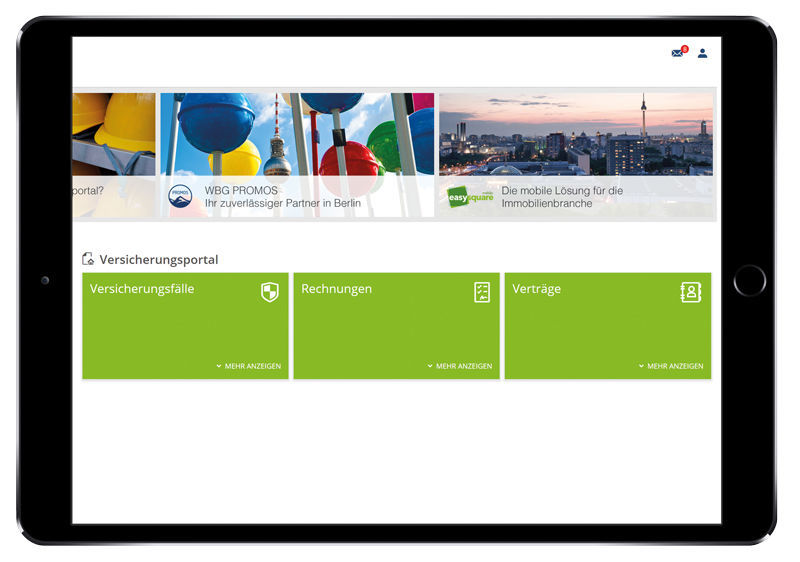Open the Versicherungsfälle tile title

[x=142, y=289]
